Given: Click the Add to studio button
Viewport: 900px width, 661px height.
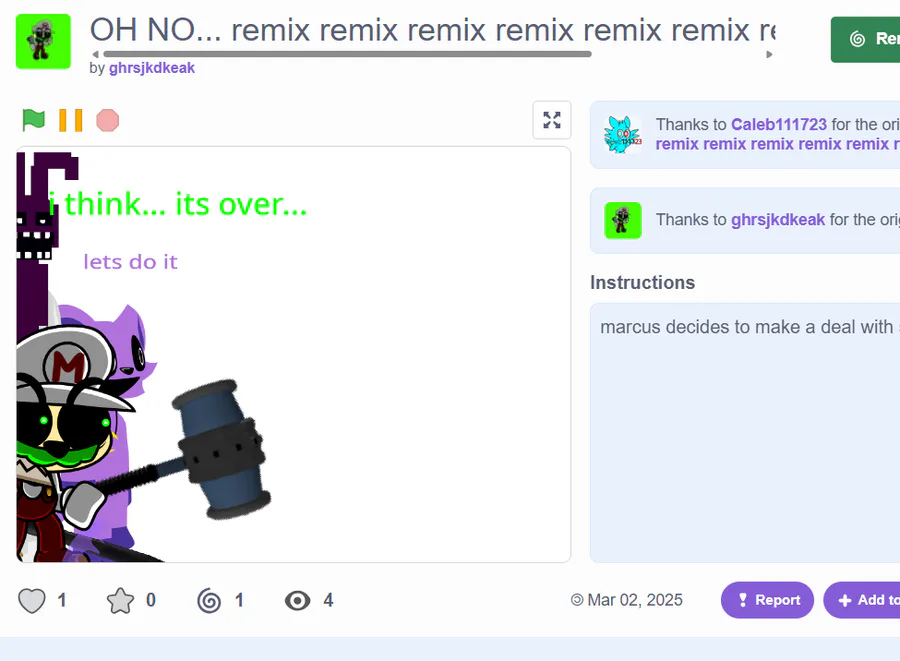Looking at the screenshot, I should pyautogui.click(x=862, y=600).
